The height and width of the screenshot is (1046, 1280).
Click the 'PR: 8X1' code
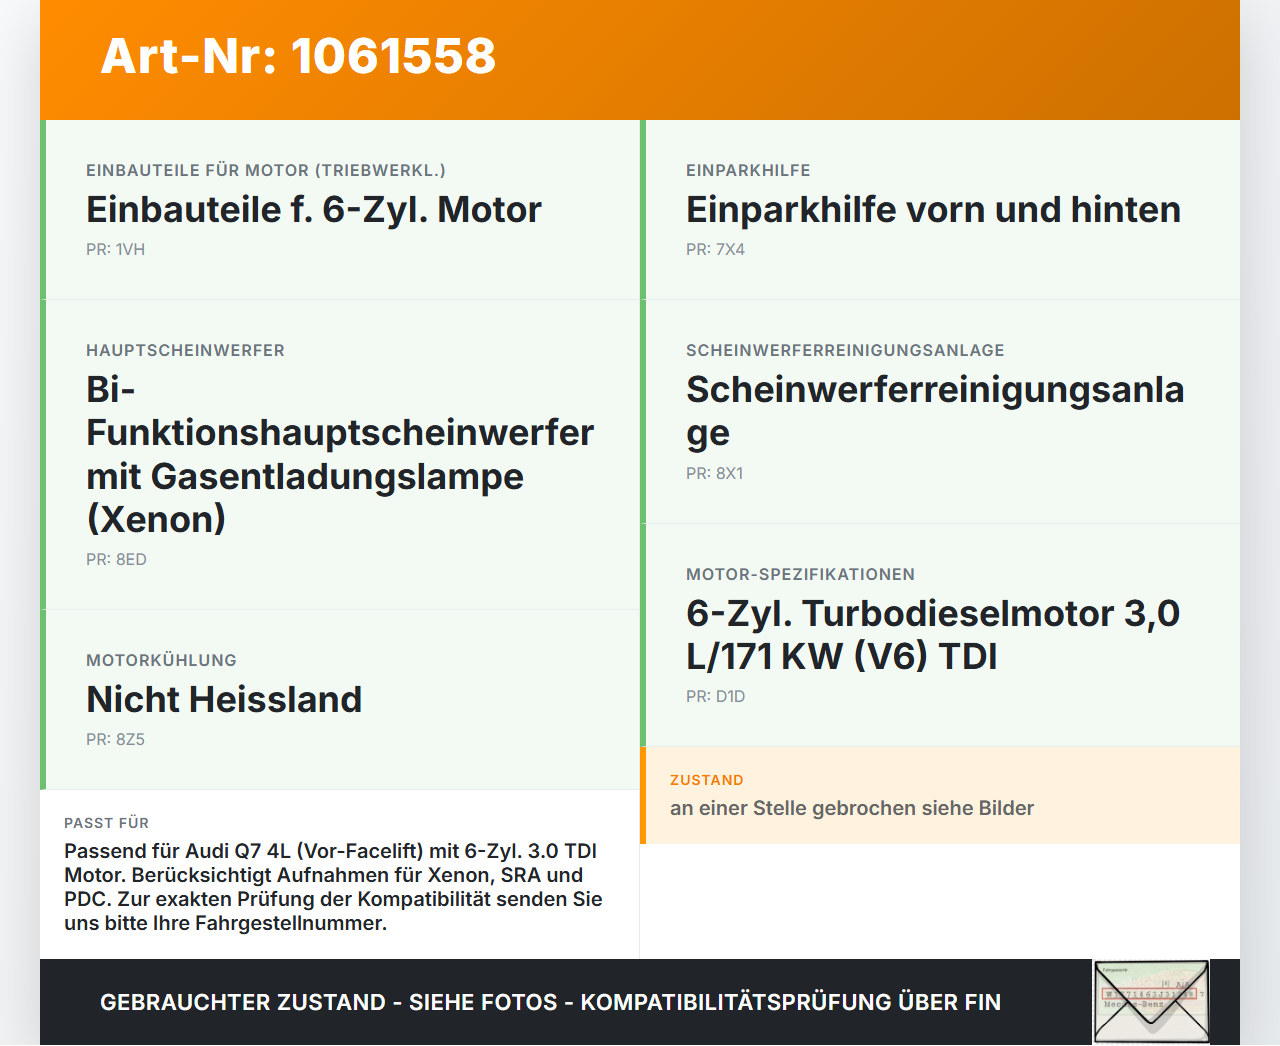(715, 473)
